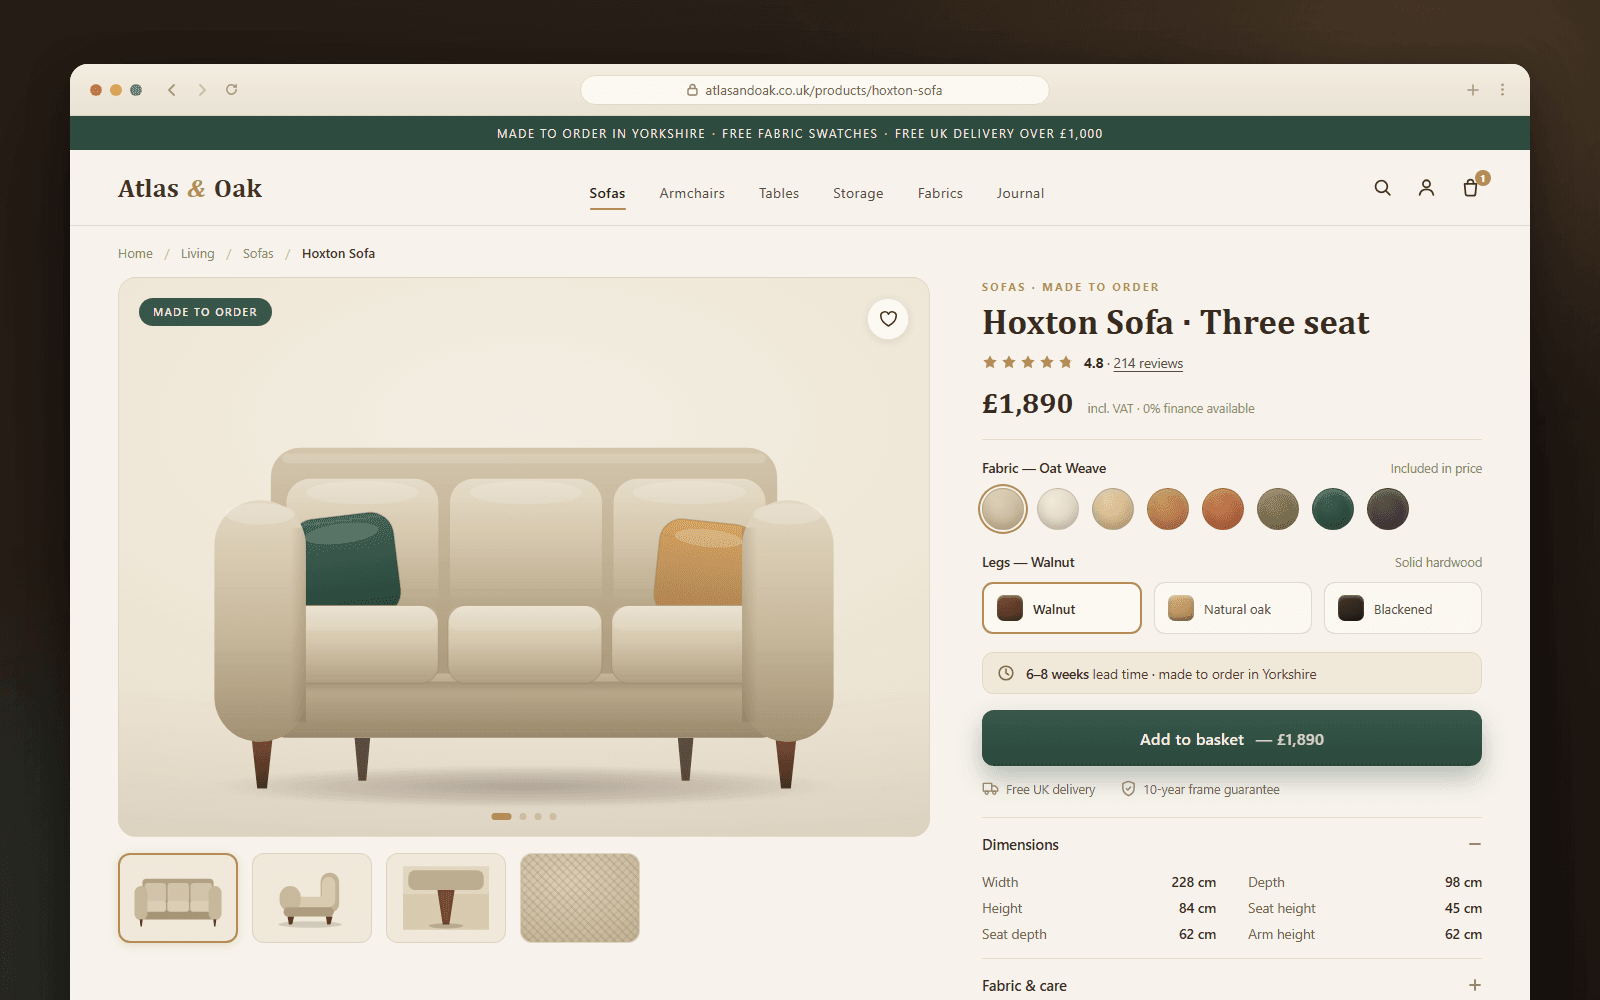
Task: Open the Armchairs navigation item
Action: tap(692, 193)
